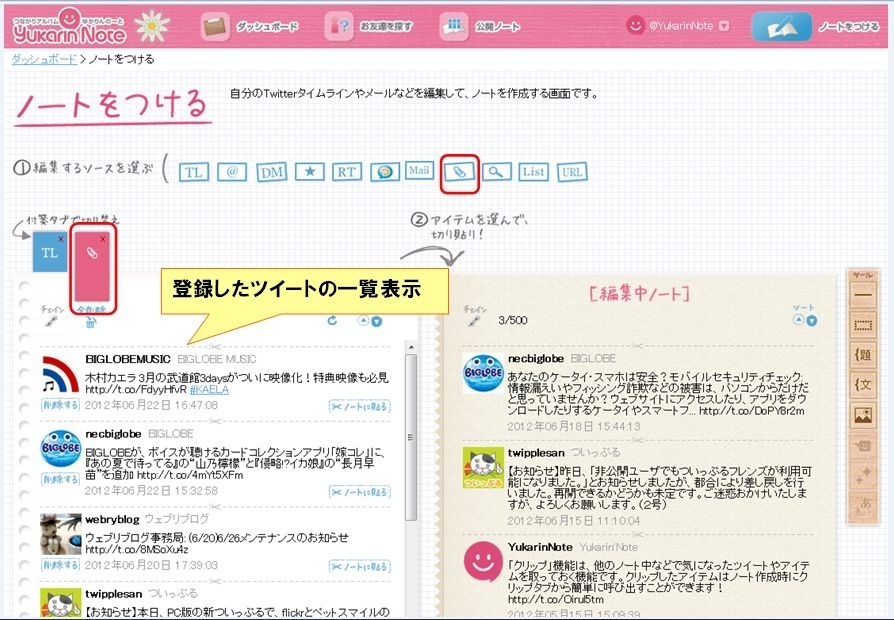
Task: Click the necbiglobe avatar in the editing note
Action: (483, 374)
